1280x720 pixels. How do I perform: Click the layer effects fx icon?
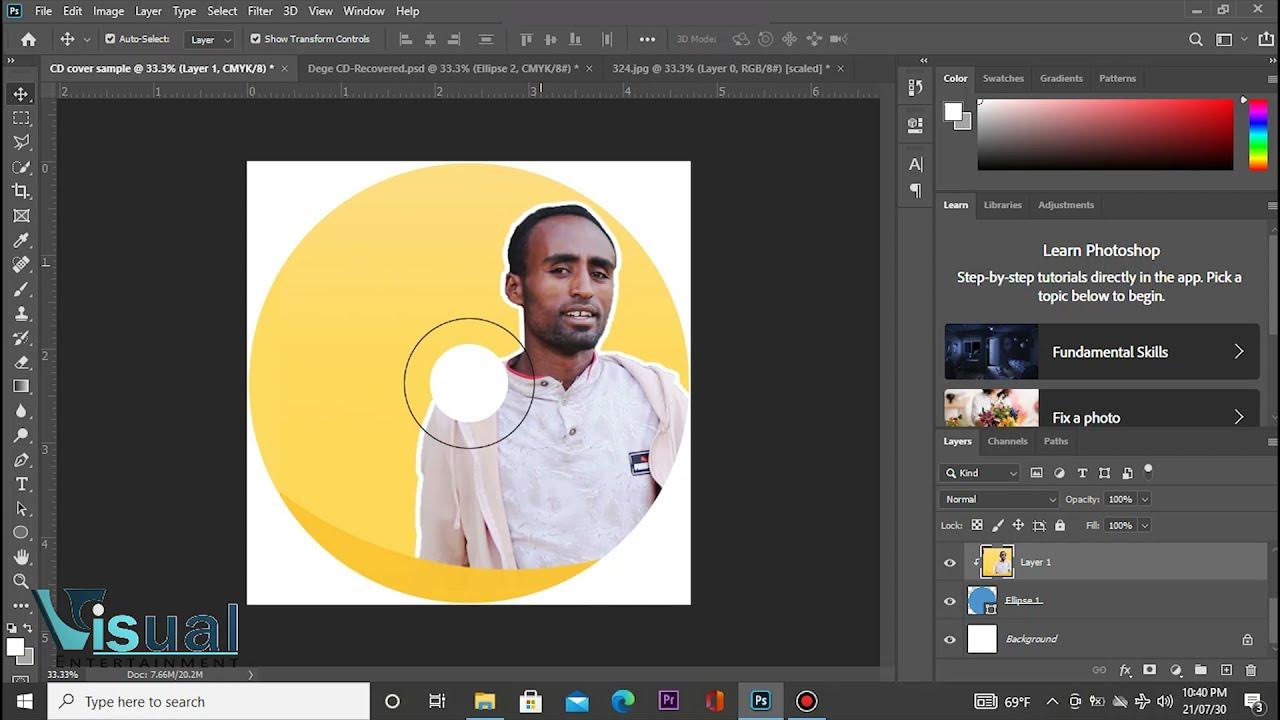(x=1125, y=670)
